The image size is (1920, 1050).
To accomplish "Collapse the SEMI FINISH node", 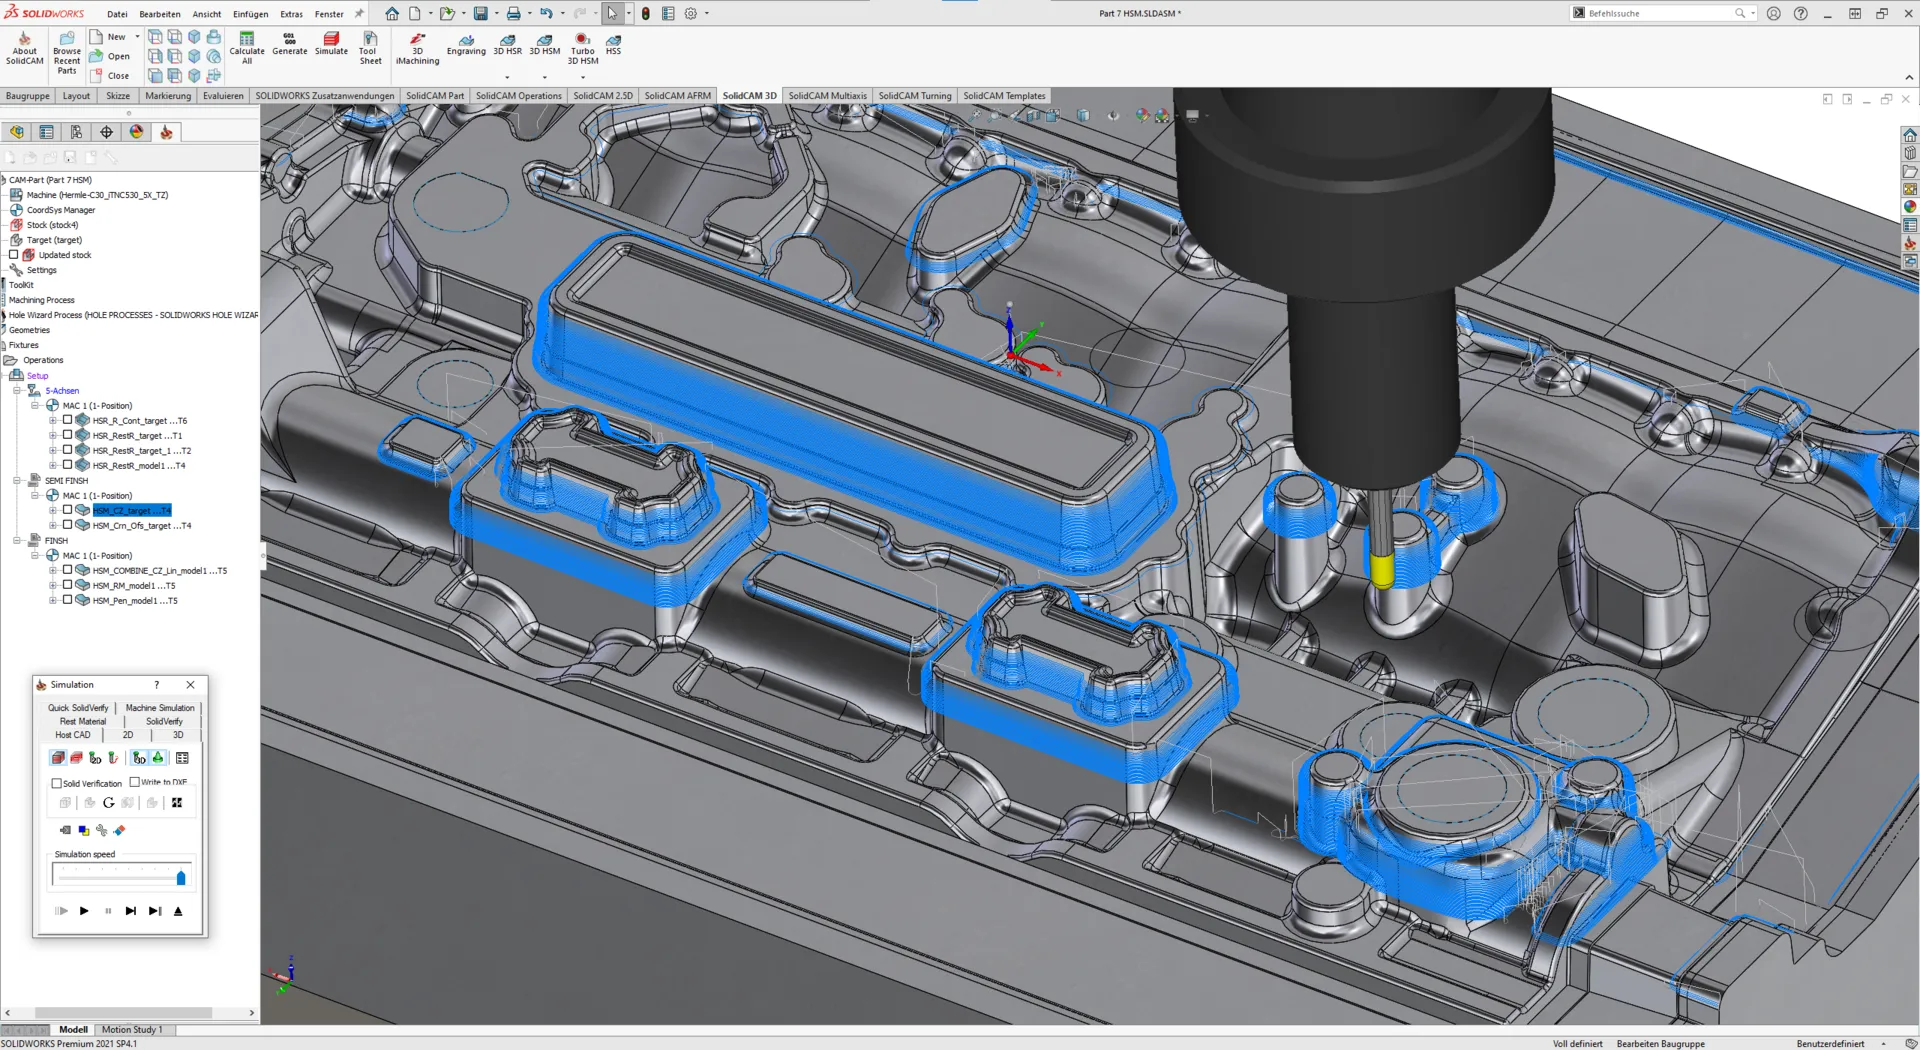I will pyautogui.click(x=18, y=480).
